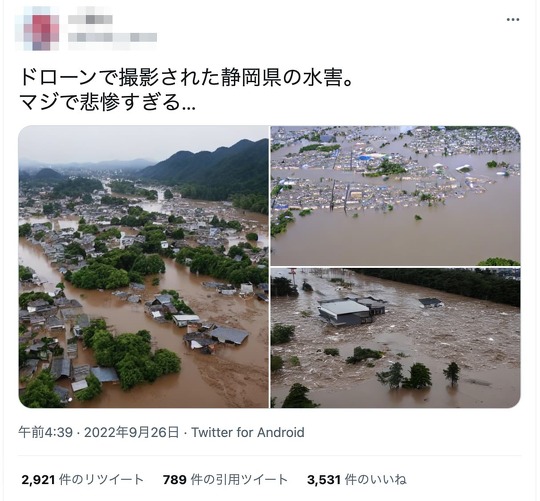Open the blurred username handle

pyautogui.click(x=112, y=37)
